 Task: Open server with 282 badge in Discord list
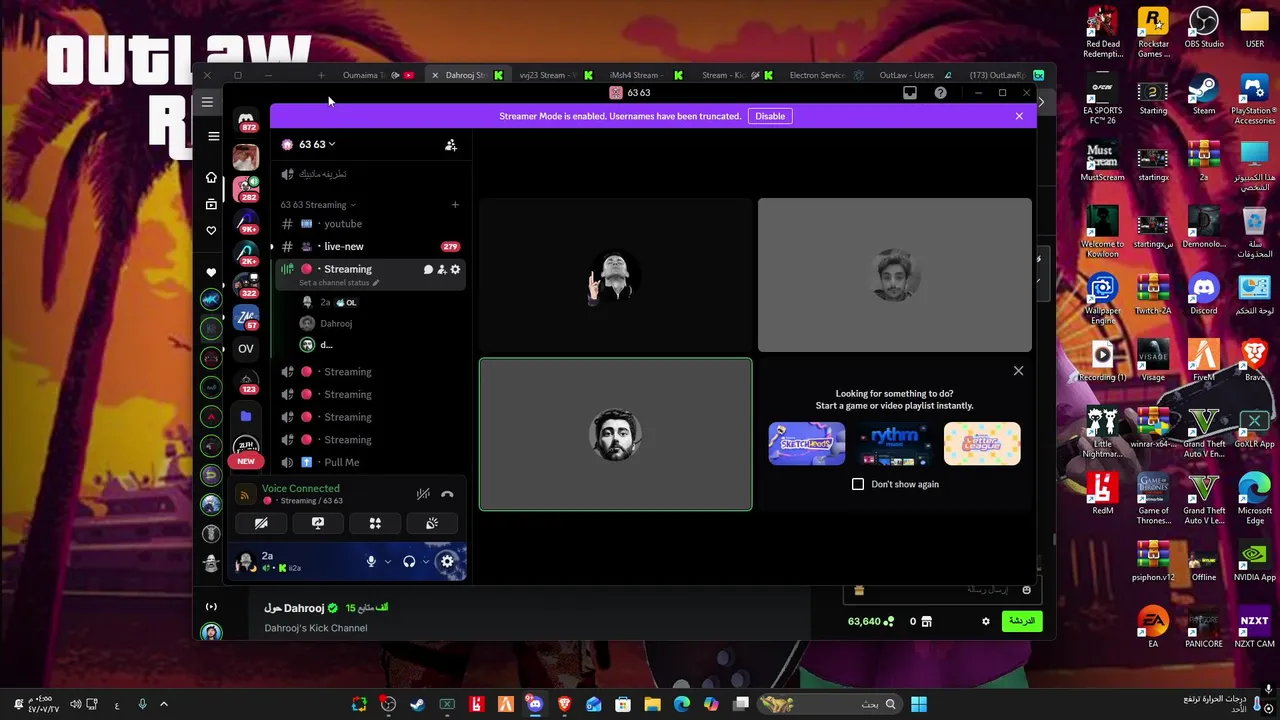[246, 187]
